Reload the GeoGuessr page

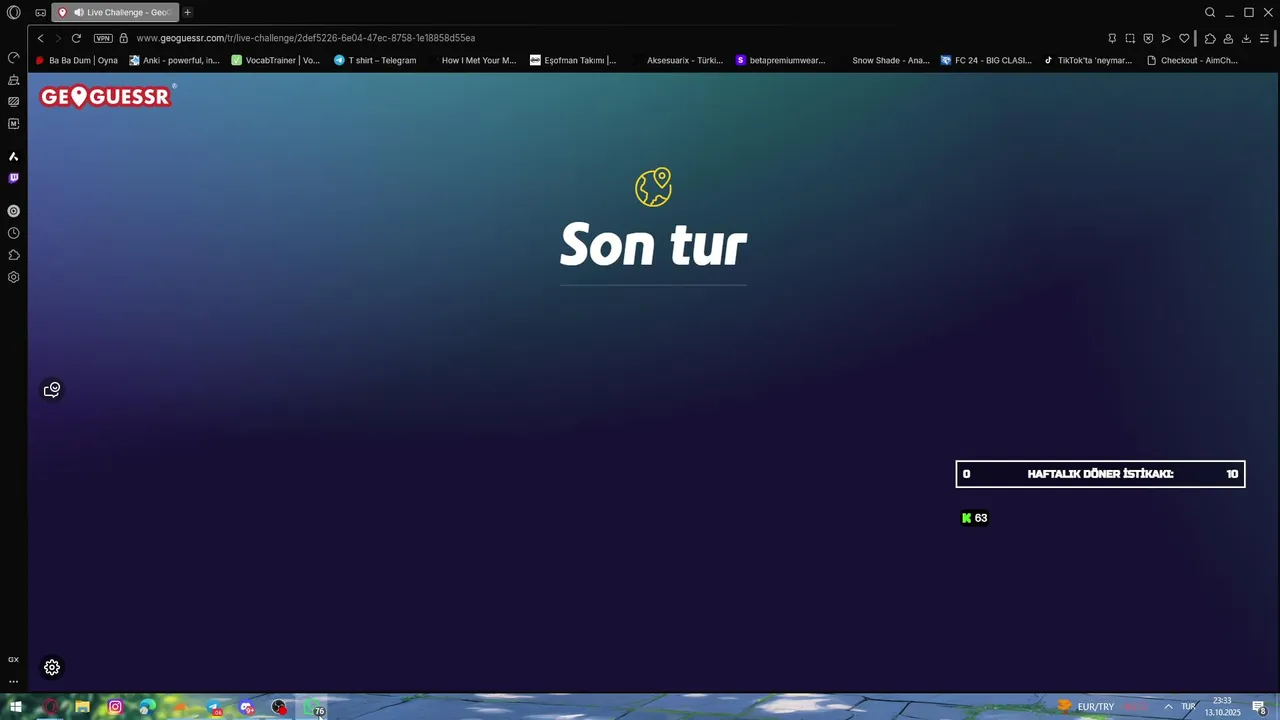tap(76, 38)
